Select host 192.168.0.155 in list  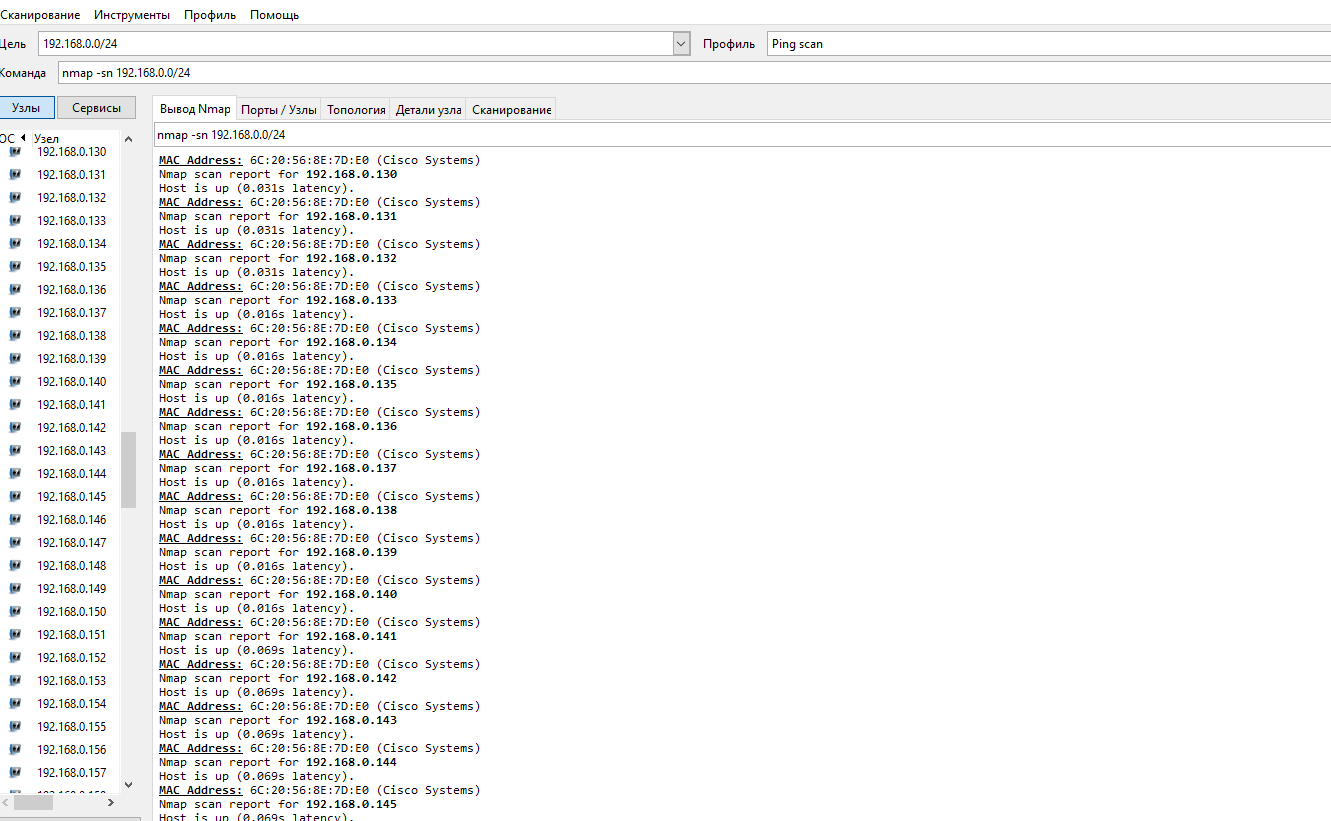71,727
